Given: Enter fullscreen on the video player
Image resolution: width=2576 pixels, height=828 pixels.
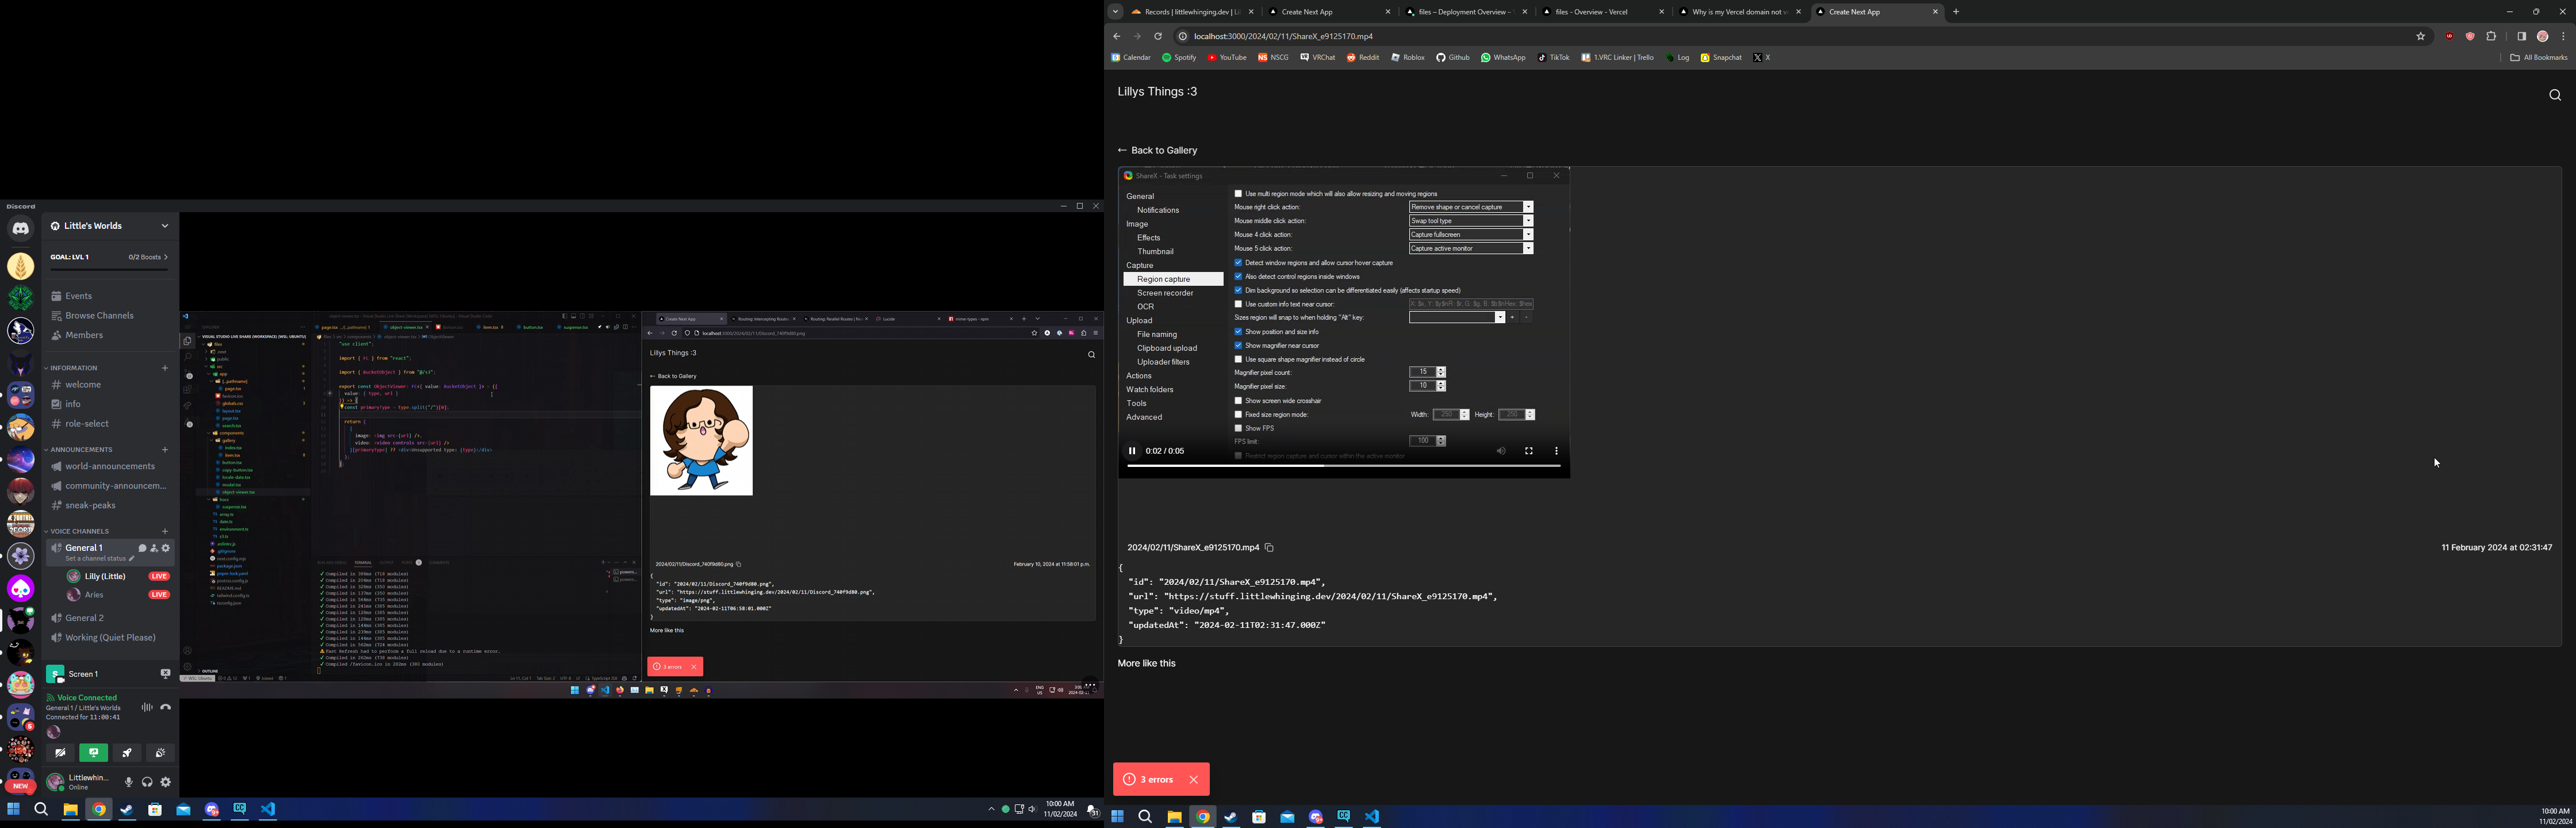Looking at the screenshot, I should pyautogui.click(x=1528, y=451).
